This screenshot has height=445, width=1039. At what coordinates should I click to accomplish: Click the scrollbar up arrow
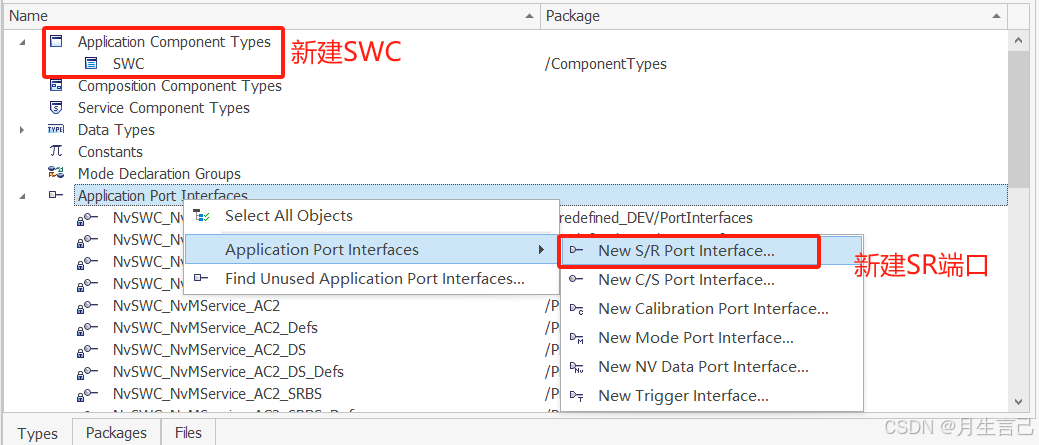click(1018, 41)
